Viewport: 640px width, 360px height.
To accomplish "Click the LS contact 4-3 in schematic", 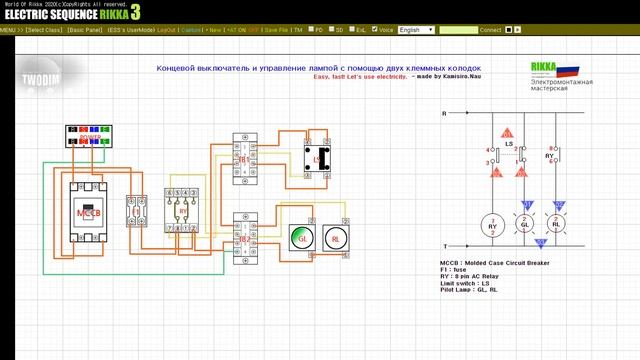I will [493, 156].
